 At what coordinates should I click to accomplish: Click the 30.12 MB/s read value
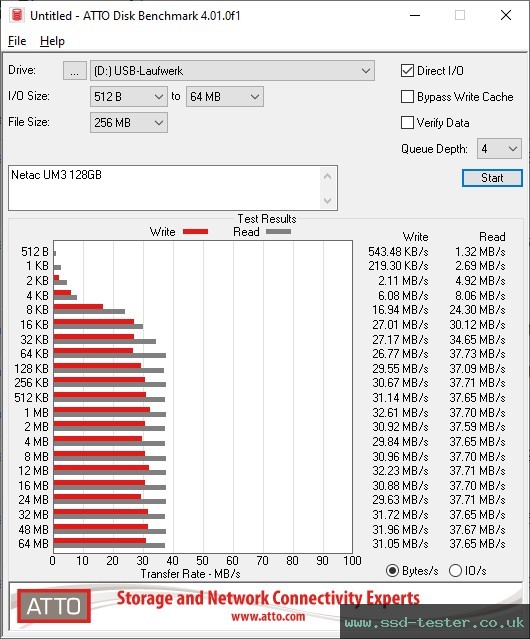(x=477, y=325)
